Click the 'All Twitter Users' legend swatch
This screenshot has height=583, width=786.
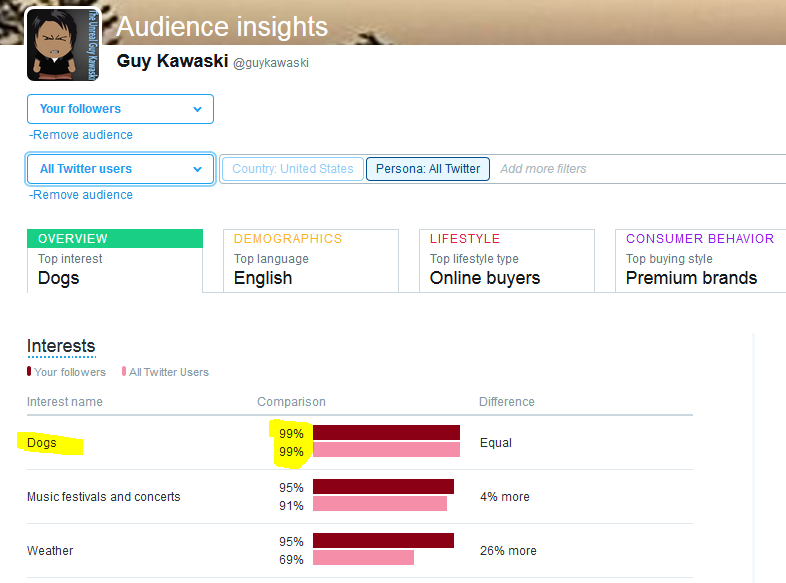click(124, 371)
